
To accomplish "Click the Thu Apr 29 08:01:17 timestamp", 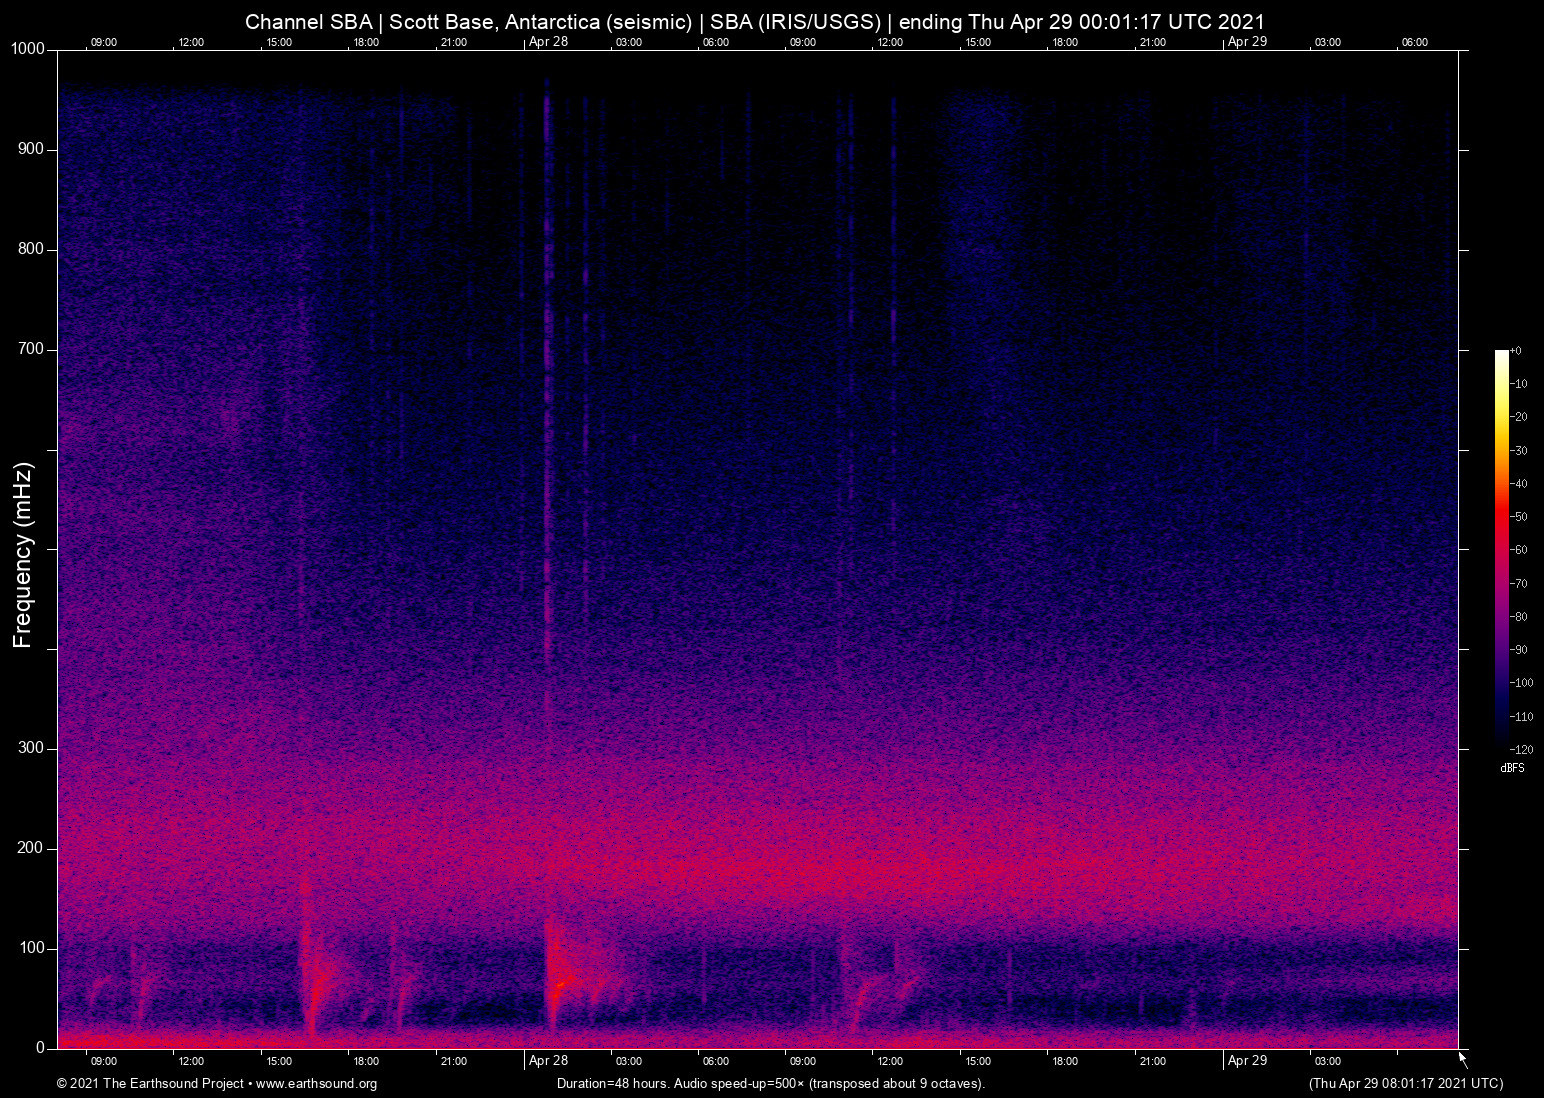I will (x=1405, y=1084).
